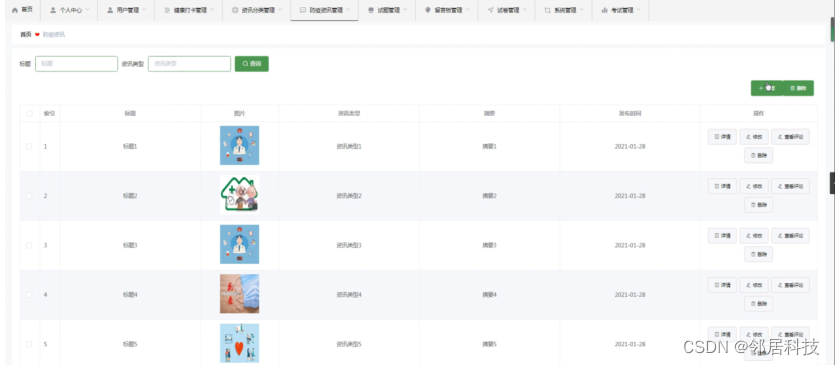Click the 删除 trash icon in row 标题1
Viewport: 835px width, 365px height.
[753, 156]
